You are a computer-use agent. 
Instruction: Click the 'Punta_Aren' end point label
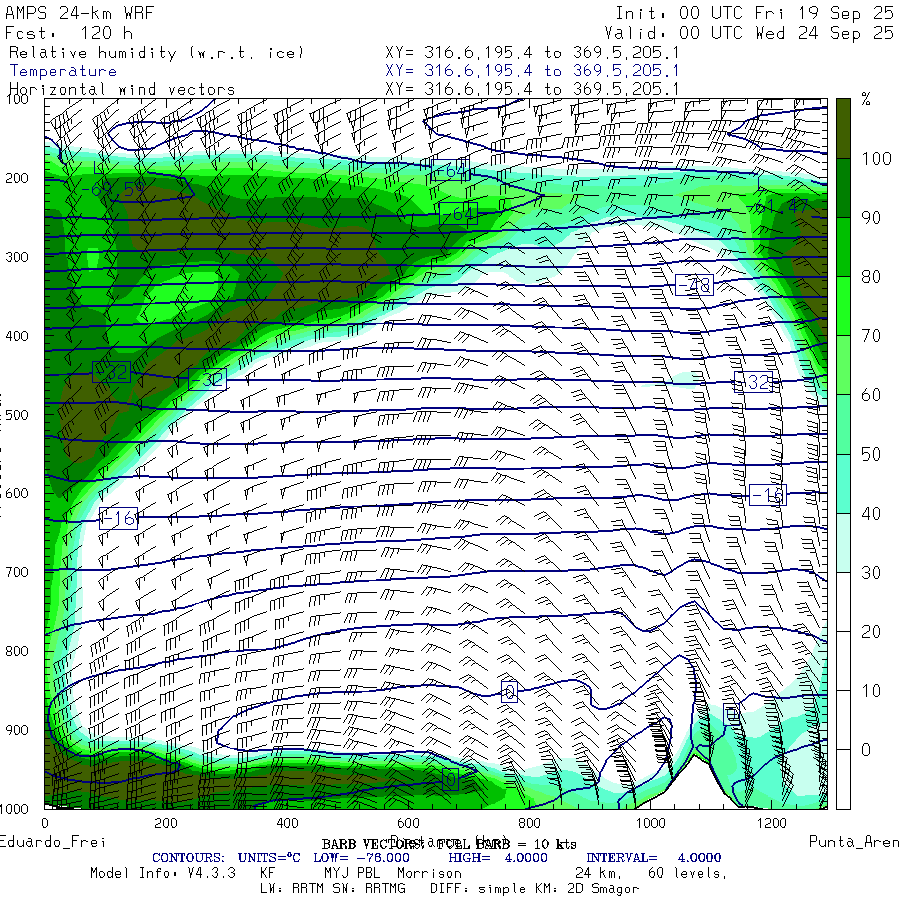click(854, 841)
